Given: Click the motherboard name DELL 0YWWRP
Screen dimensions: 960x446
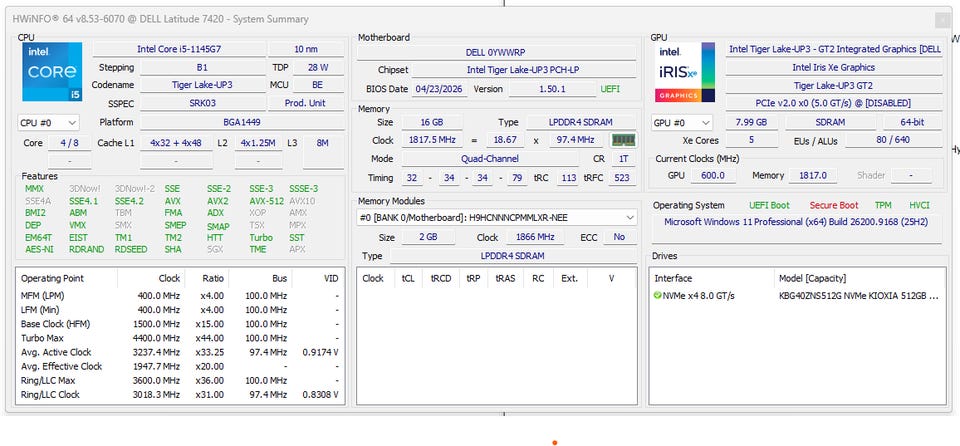Looking at the screenshot, I should 495,53.
